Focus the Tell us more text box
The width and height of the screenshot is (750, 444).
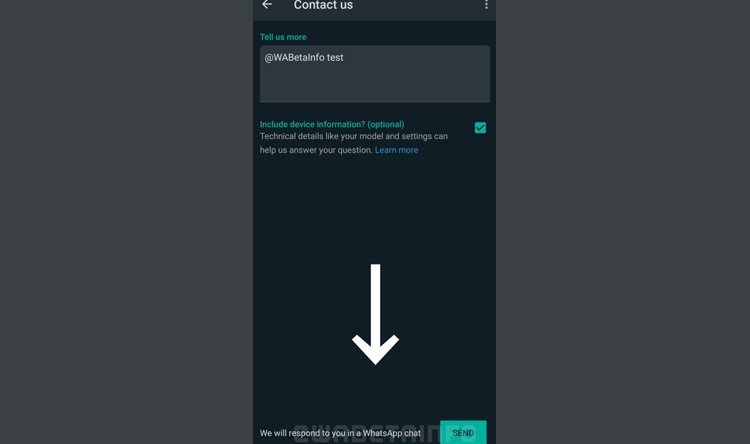[375, 74]
